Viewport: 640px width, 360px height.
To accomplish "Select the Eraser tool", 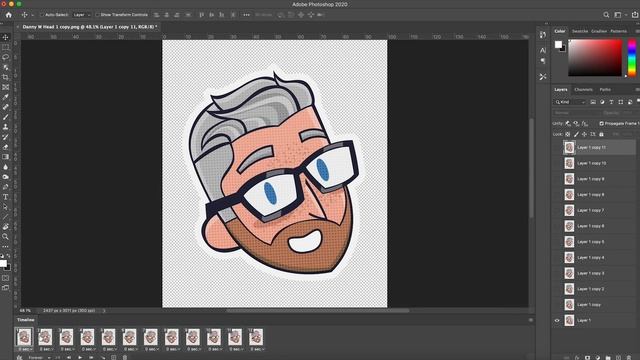I will (x=5, y=147).
